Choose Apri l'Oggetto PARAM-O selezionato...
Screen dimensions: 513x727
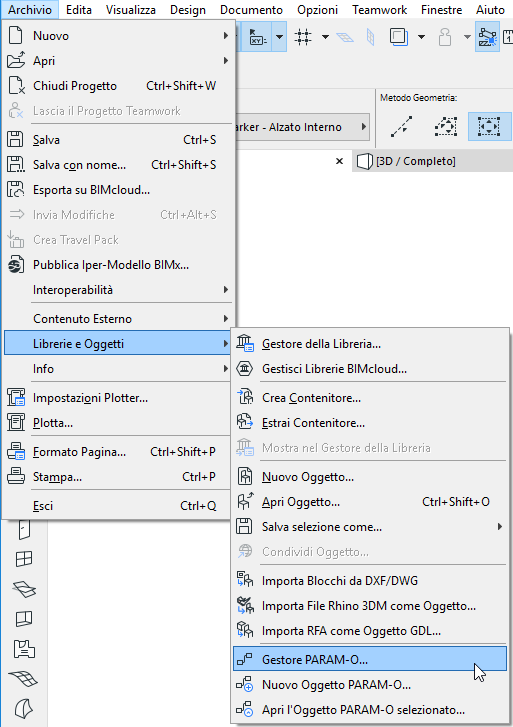click(370, 710)
